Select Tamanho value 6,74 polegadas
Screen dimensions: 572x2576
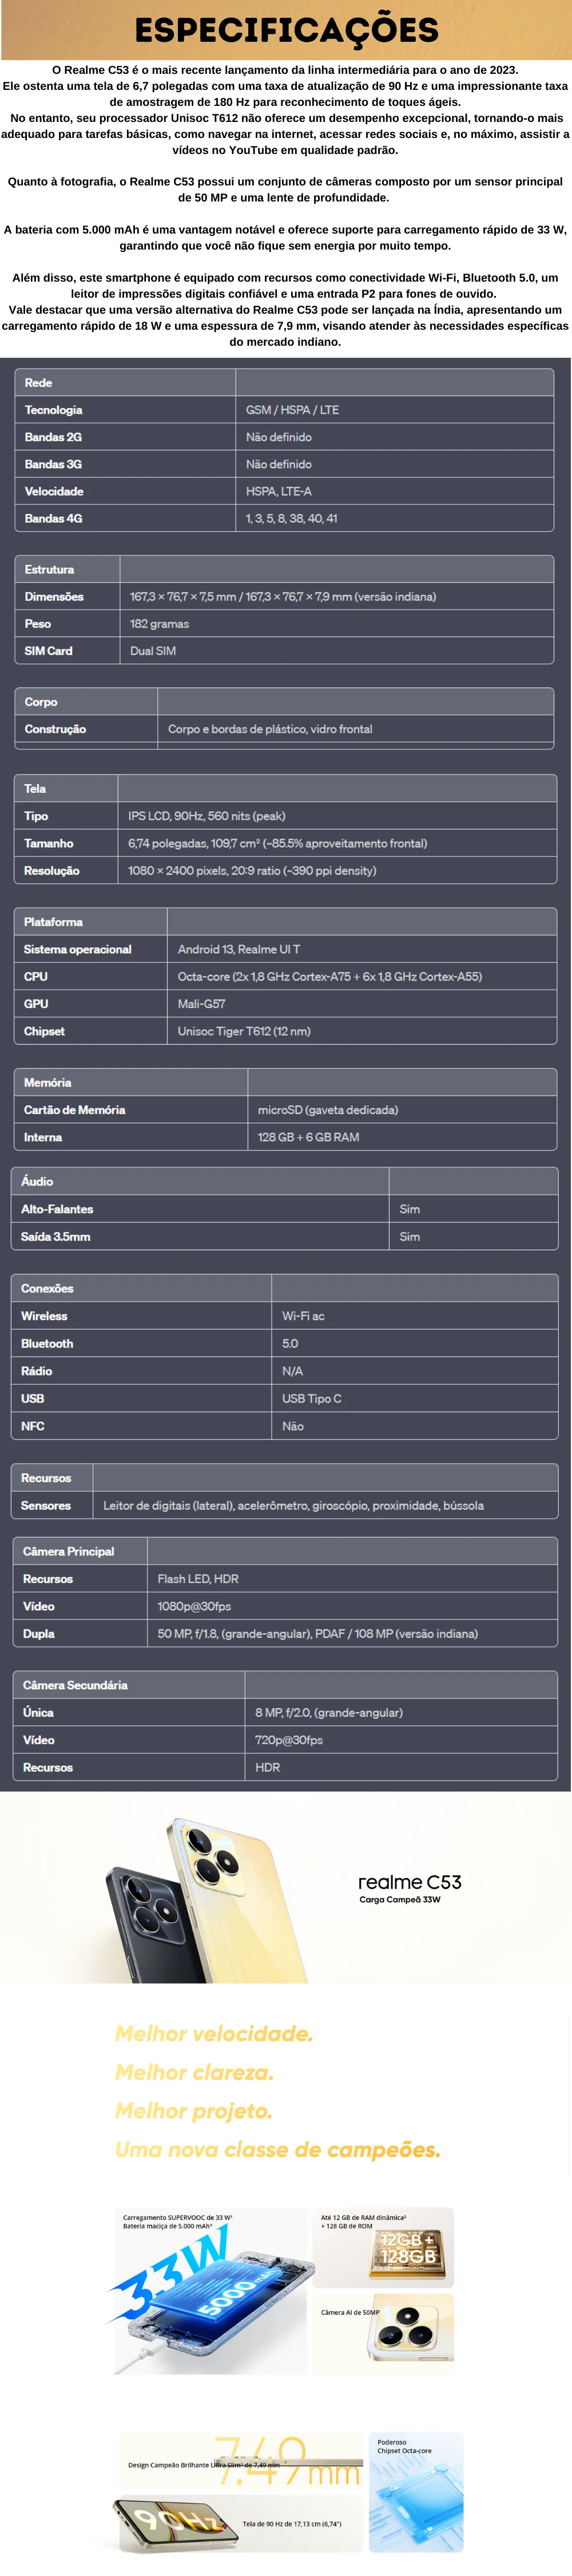277,843
